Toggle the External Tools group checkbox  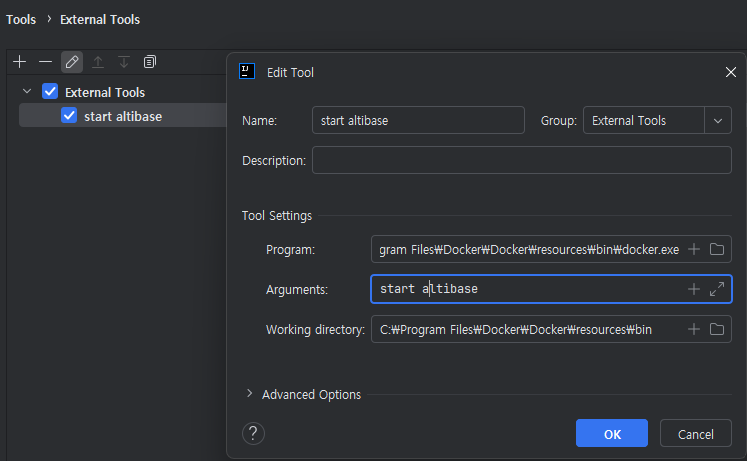tap(51, 92)
